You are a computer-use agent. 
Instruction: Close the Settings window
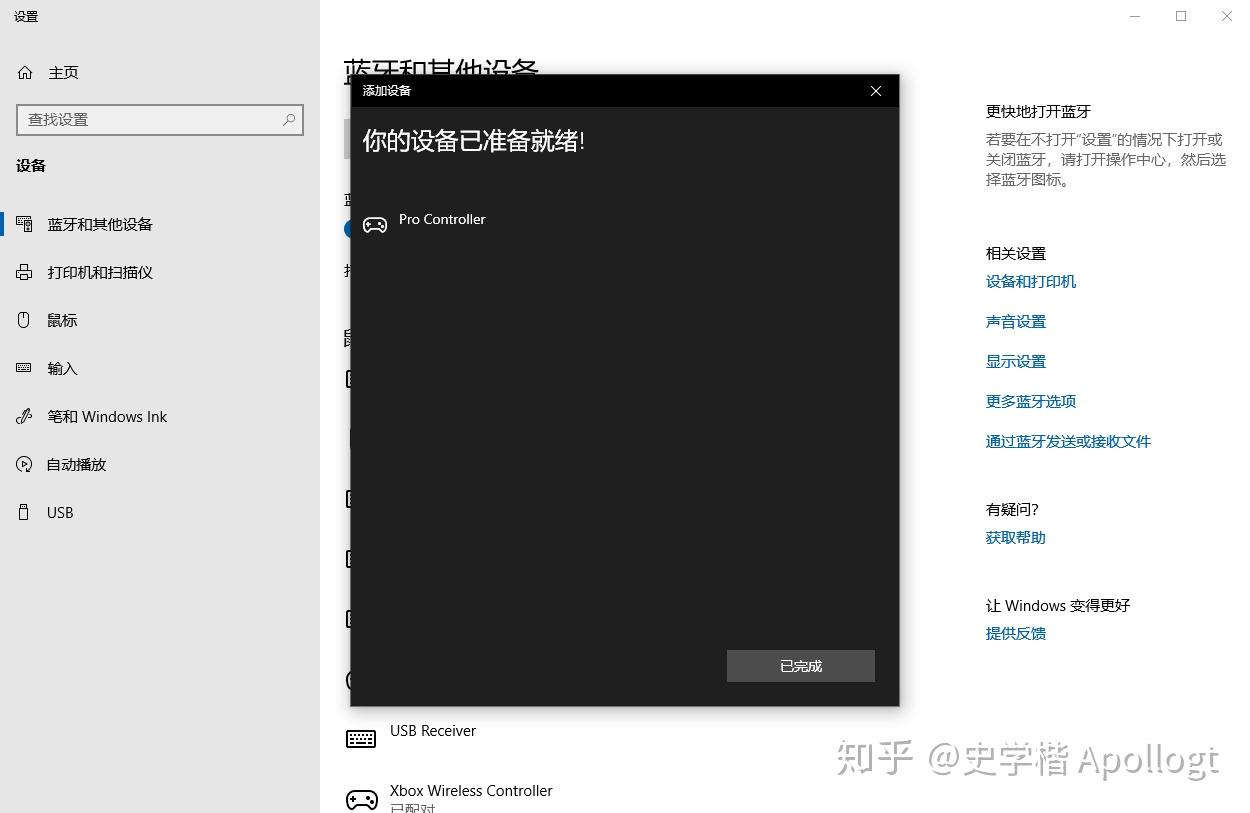point(1227,16)
